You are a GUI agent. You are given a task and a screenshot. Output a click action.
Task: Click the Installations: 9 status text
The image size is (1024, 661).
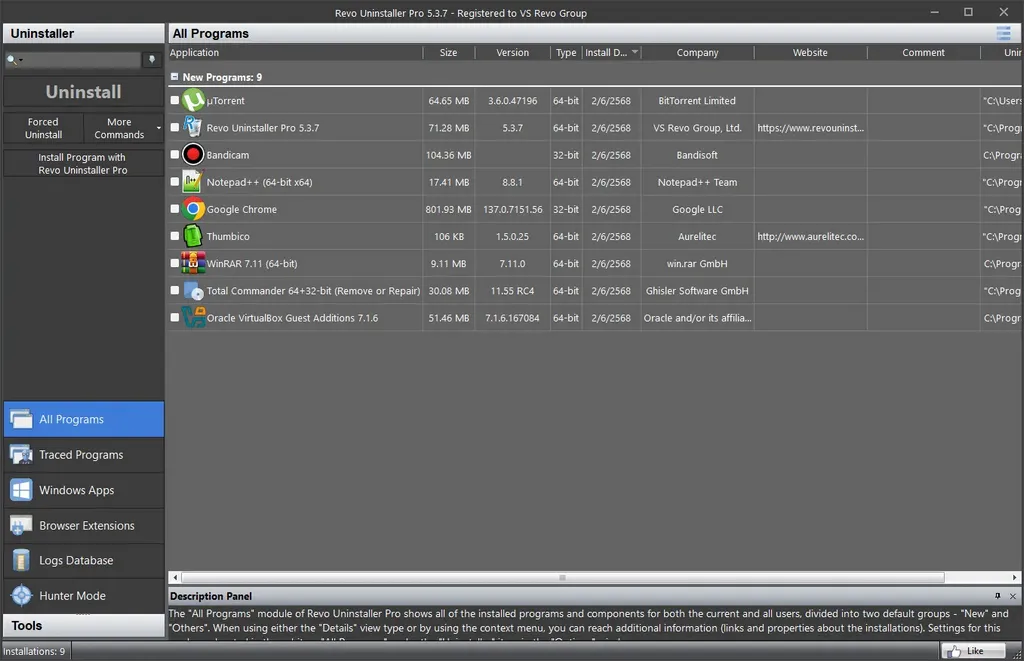click(34, 651)
